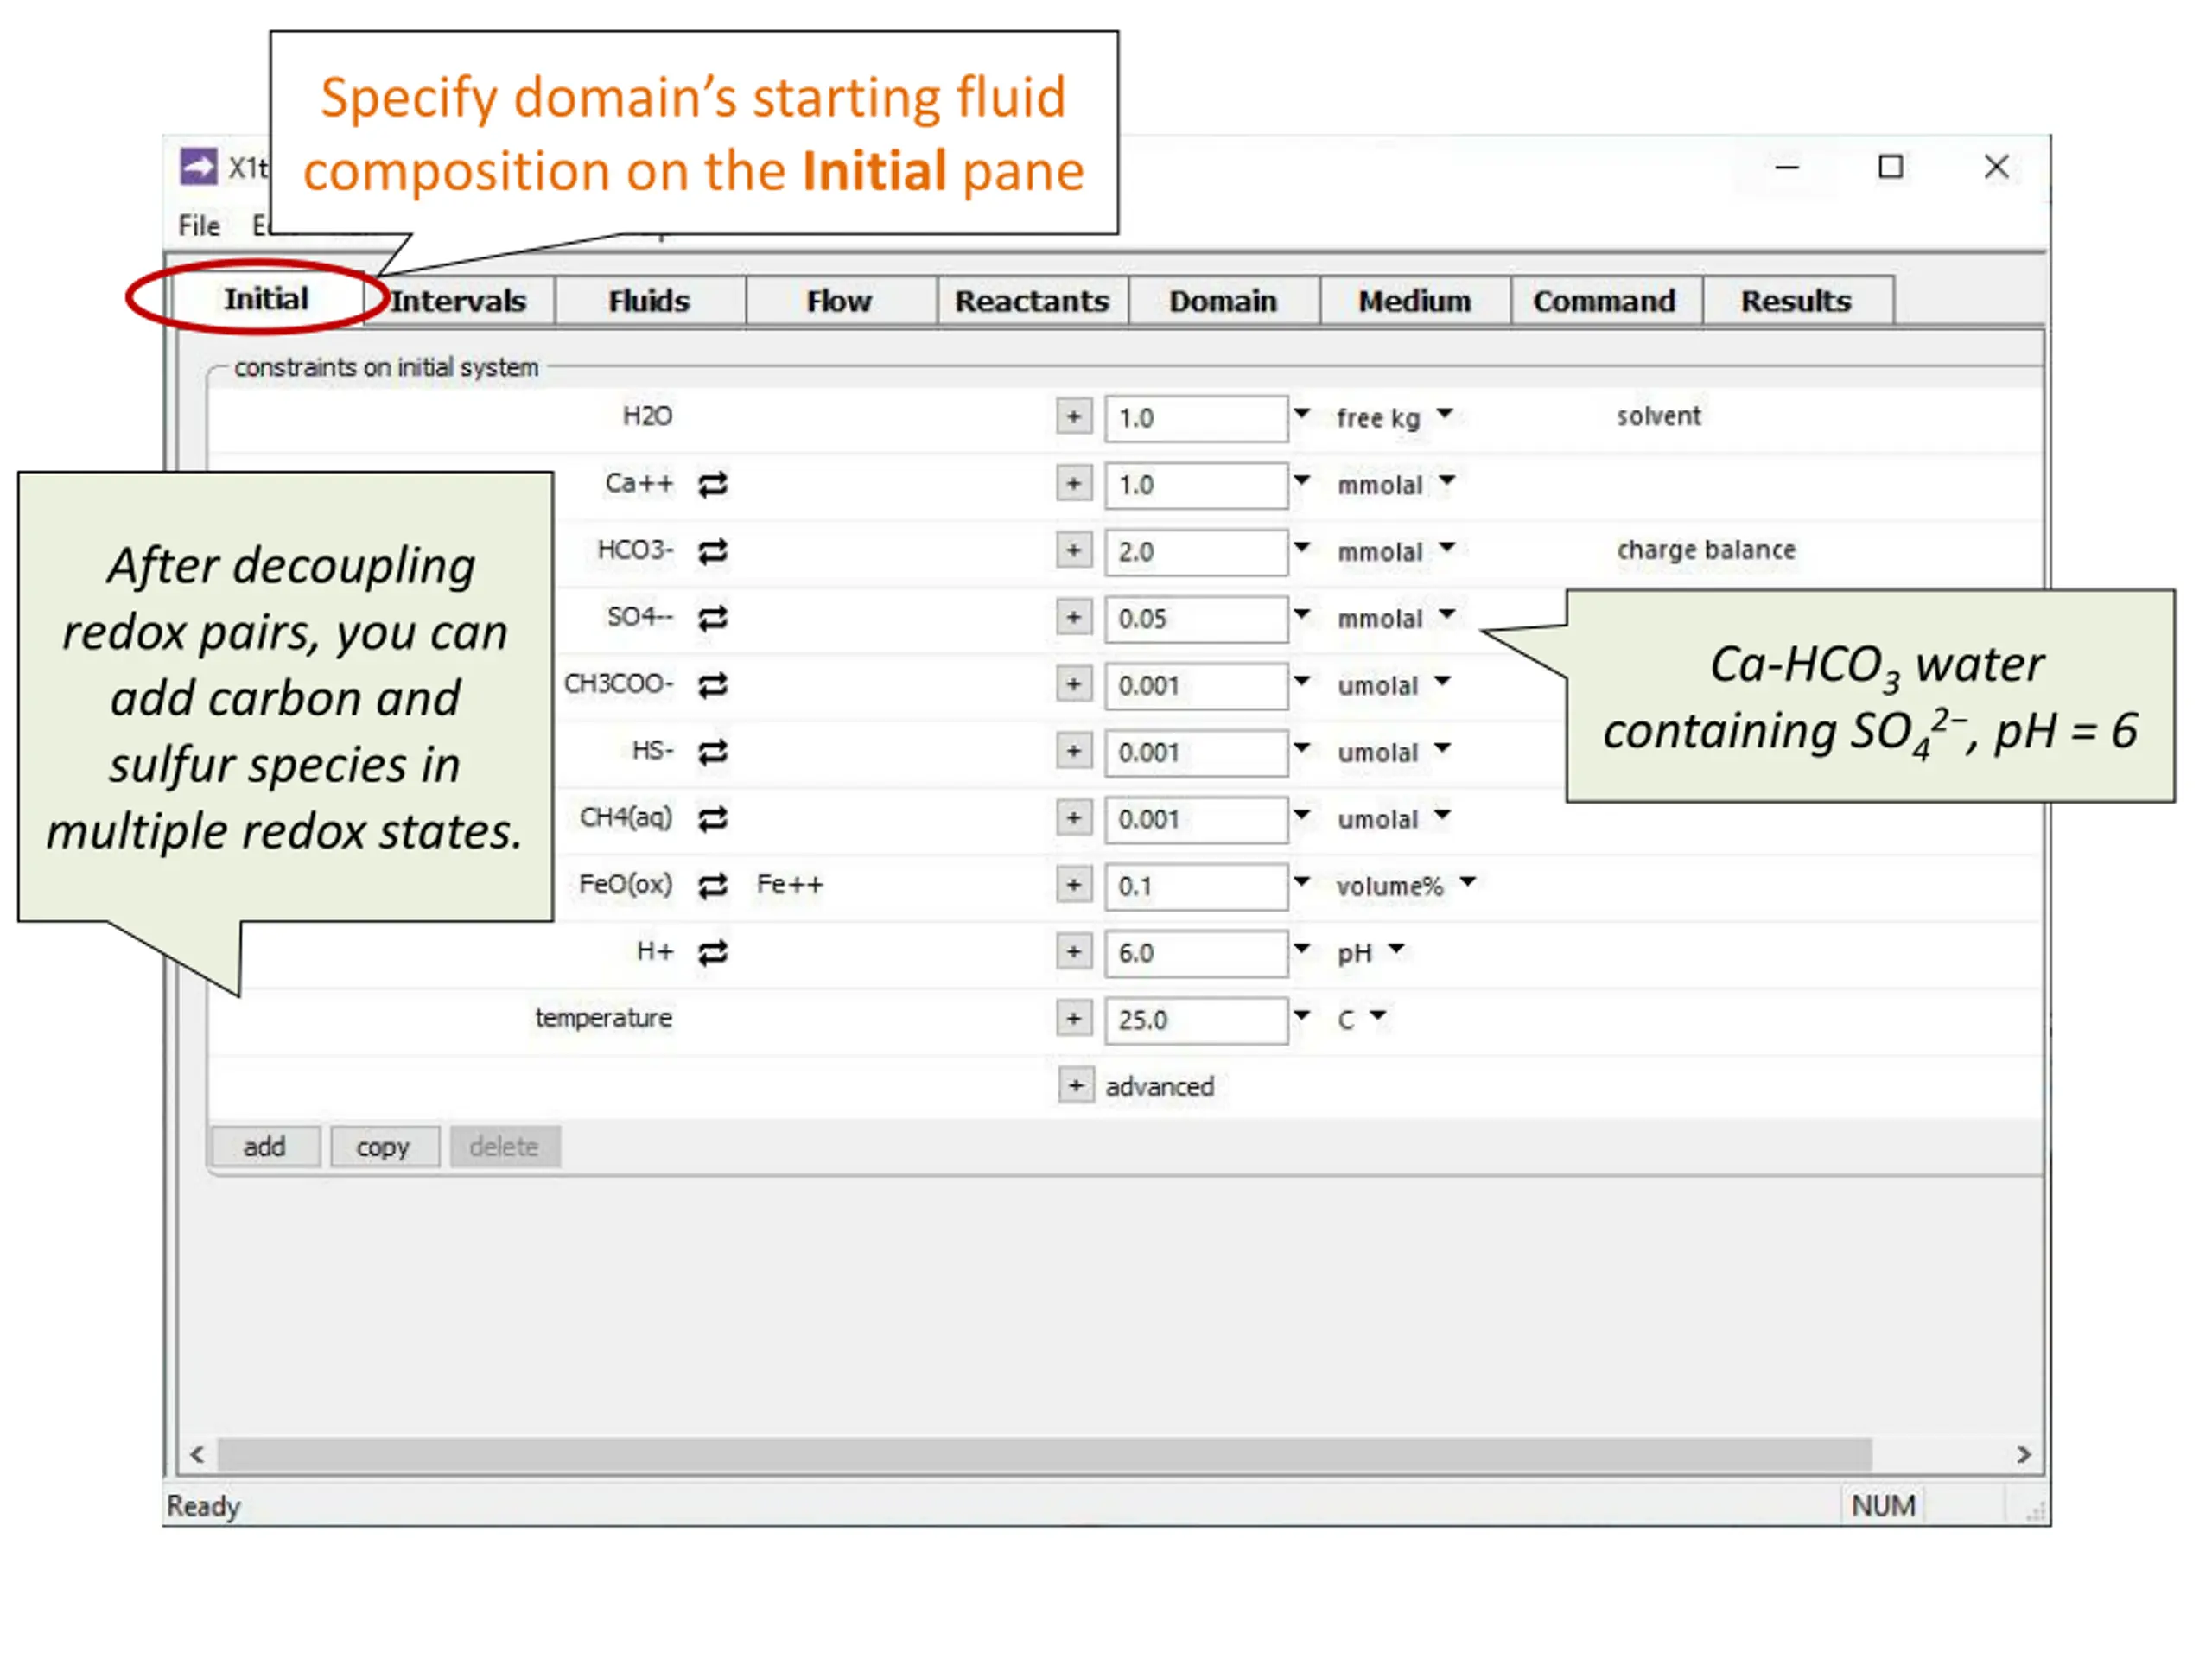Click the scroll left arrow

tap(197, 1455)
